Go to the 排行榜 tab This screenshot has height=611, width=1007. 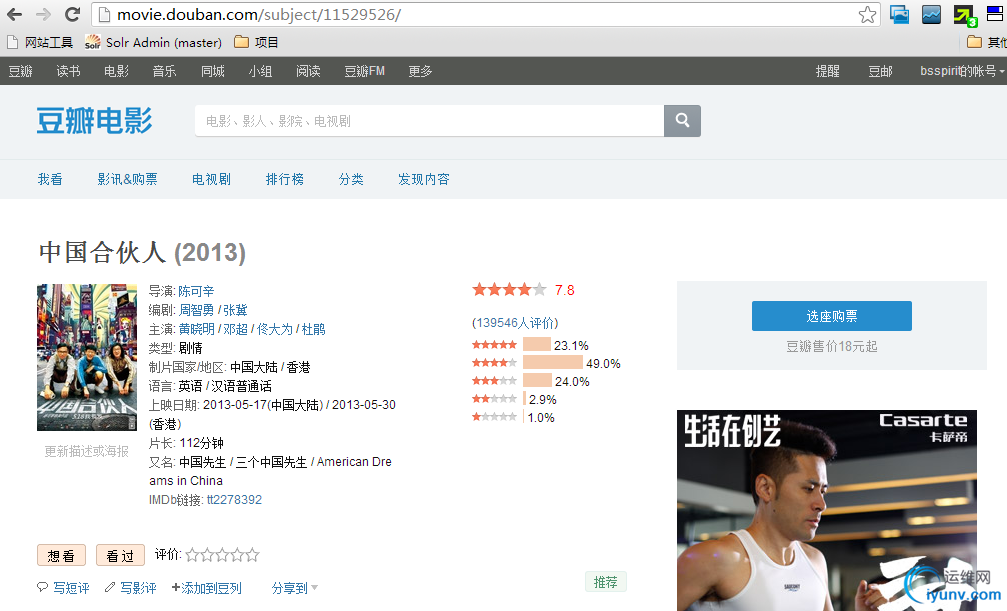(285, 179)
